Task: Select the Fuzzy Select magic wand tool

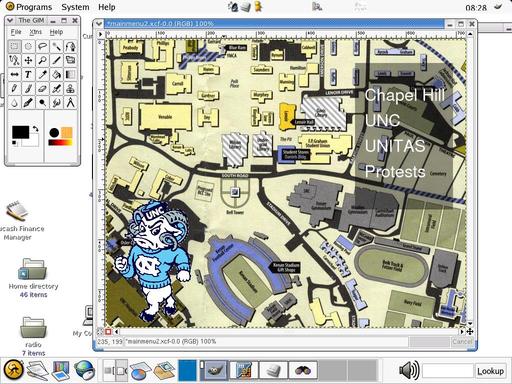Action: [56, 46]
